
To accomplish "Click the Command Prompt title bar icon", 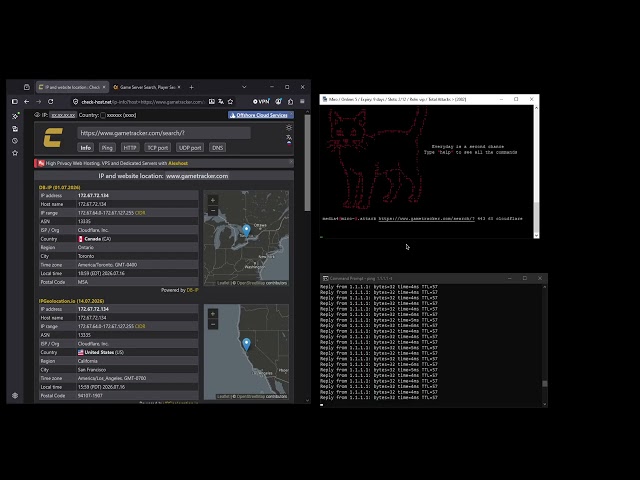I will click(325, 278).
